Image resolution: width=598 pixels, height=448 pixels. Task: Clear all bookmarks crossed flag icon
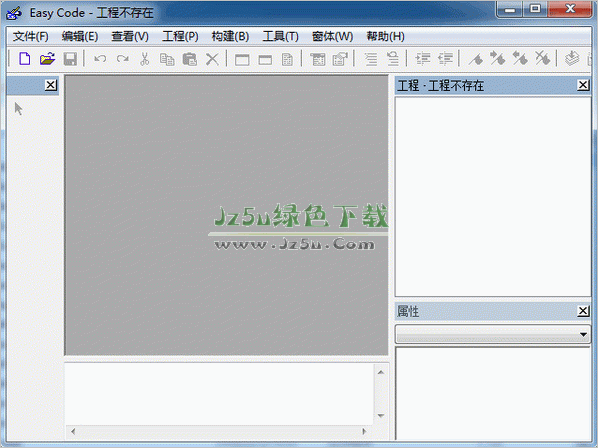click(542, 58)
